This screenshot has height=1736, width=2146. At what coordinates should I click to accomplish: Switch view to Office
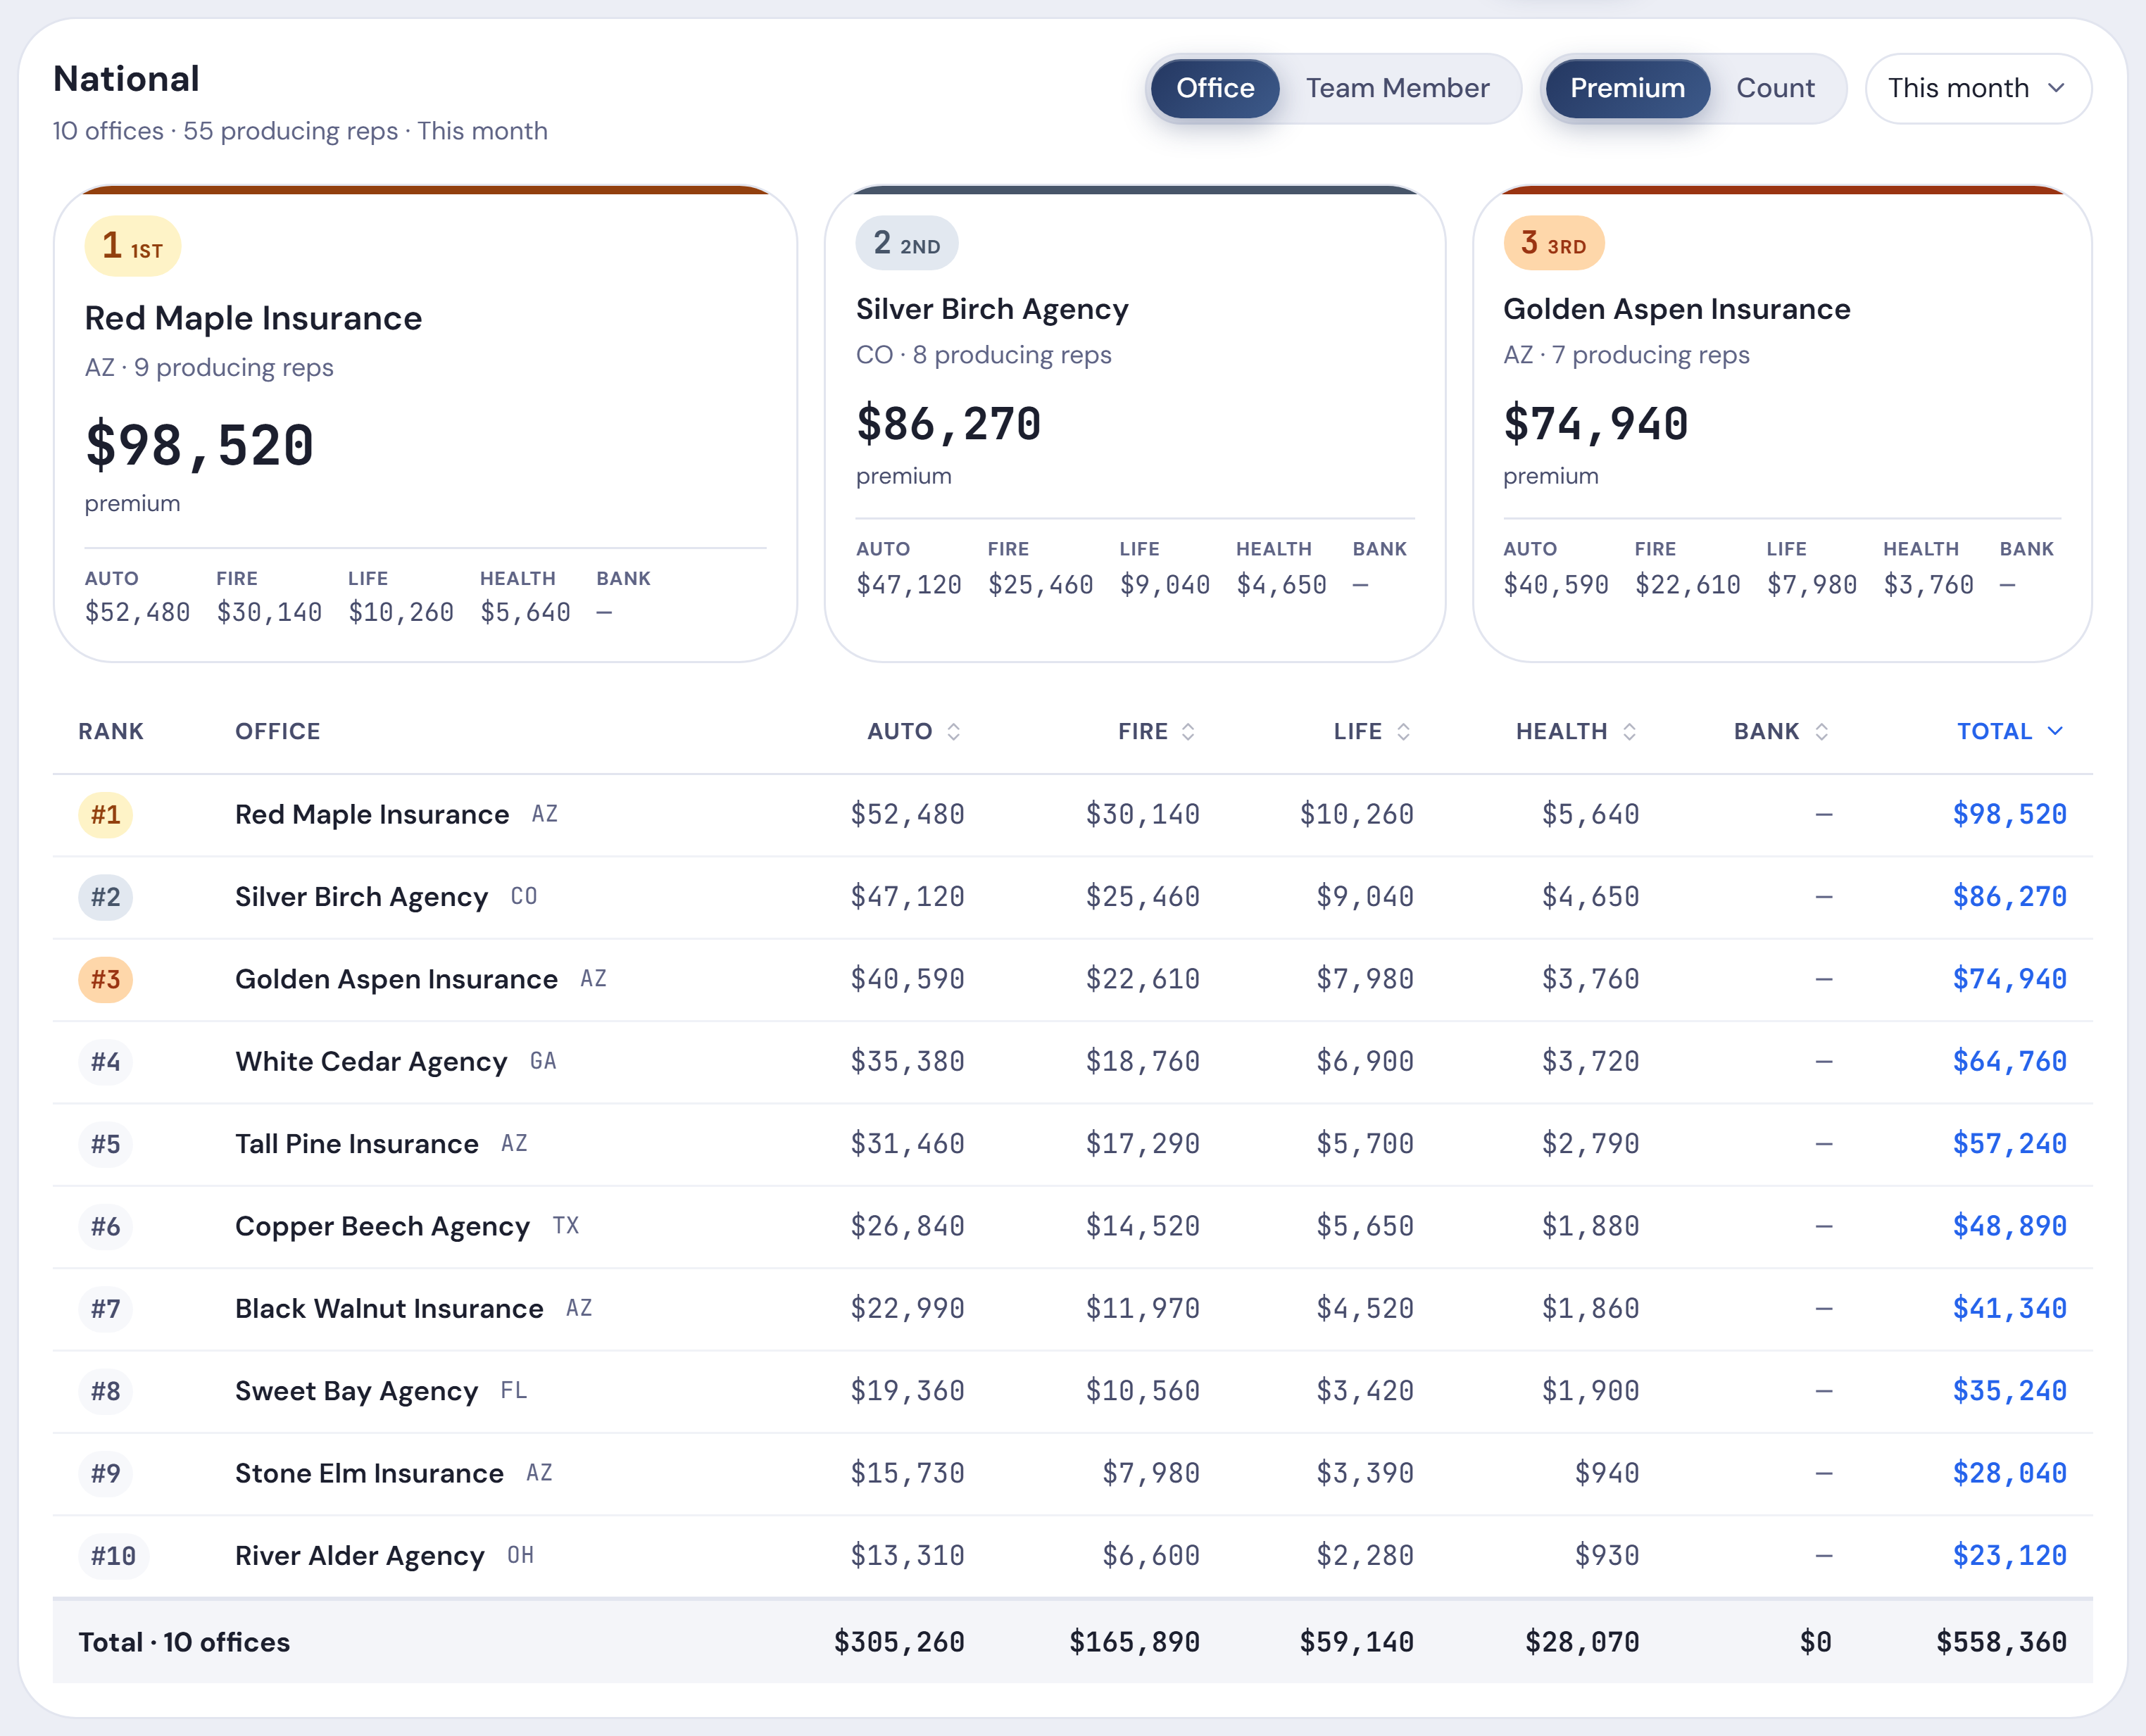[x=1214, y=88]
